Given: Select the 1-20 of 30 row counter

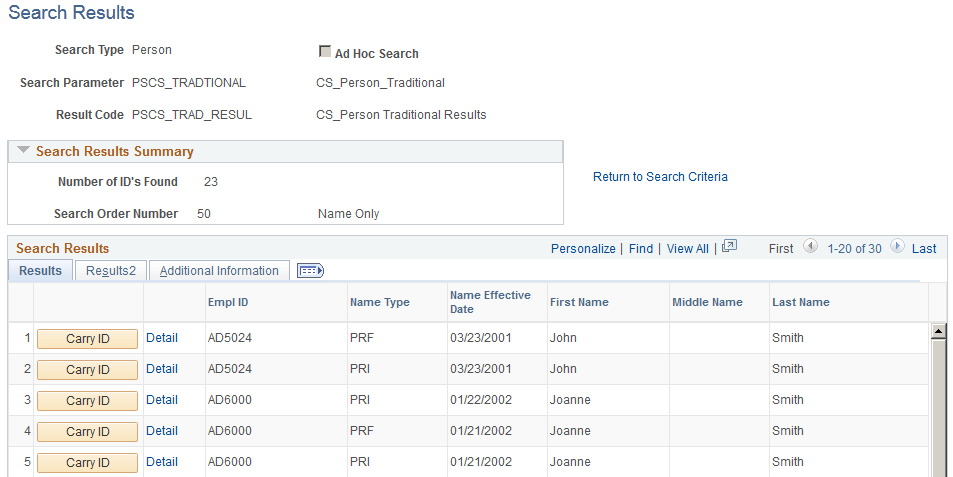Looking at the screenshot, I should (854, 249).
